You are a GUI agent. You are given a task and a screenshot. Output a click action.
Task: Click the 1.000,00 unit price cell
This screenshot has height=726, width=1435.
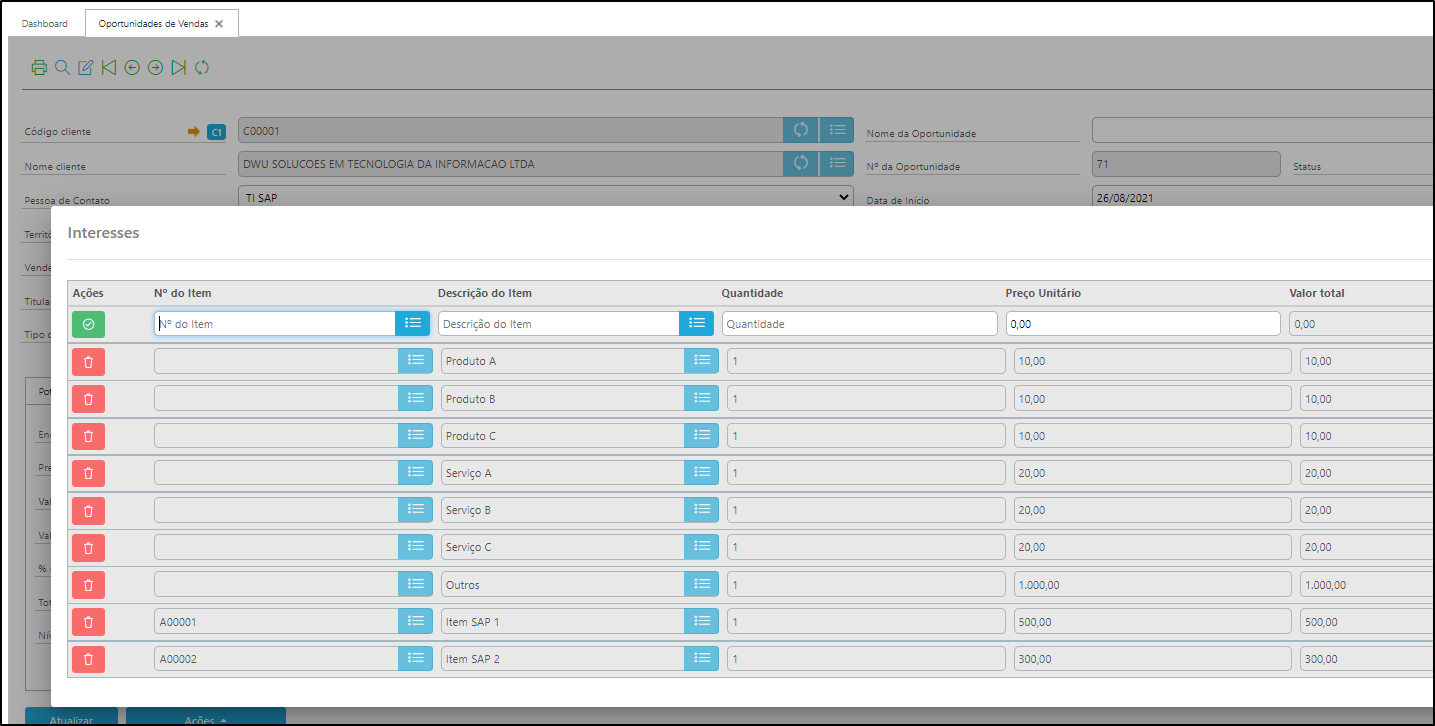pyautogui.click(x=1152, y=585)
